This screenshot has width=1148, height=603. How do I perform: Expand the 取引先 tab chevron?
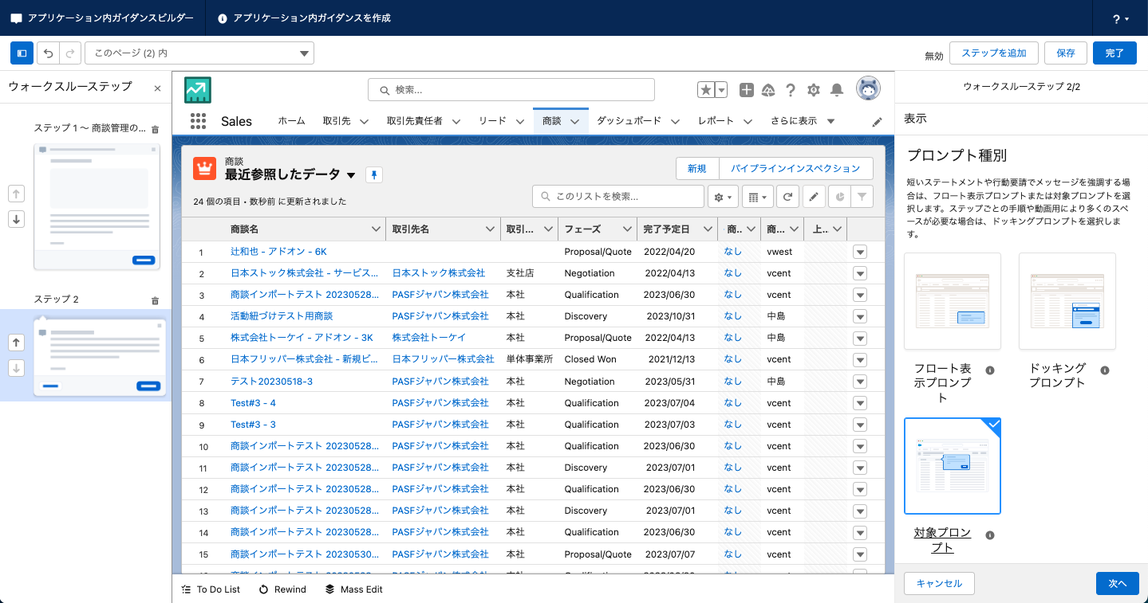point(364,121)
